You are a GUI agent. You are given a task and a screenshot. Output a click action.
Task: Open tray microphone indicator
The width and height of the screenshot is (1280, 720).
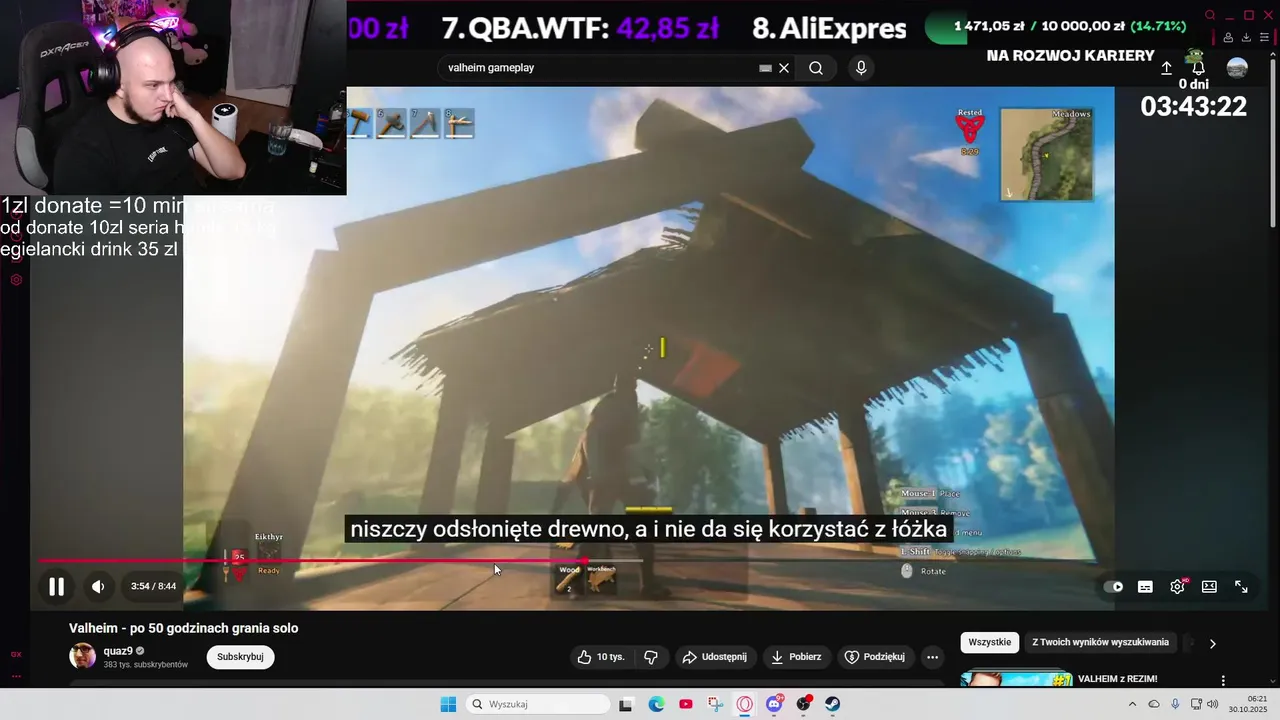click(1175, 704)
